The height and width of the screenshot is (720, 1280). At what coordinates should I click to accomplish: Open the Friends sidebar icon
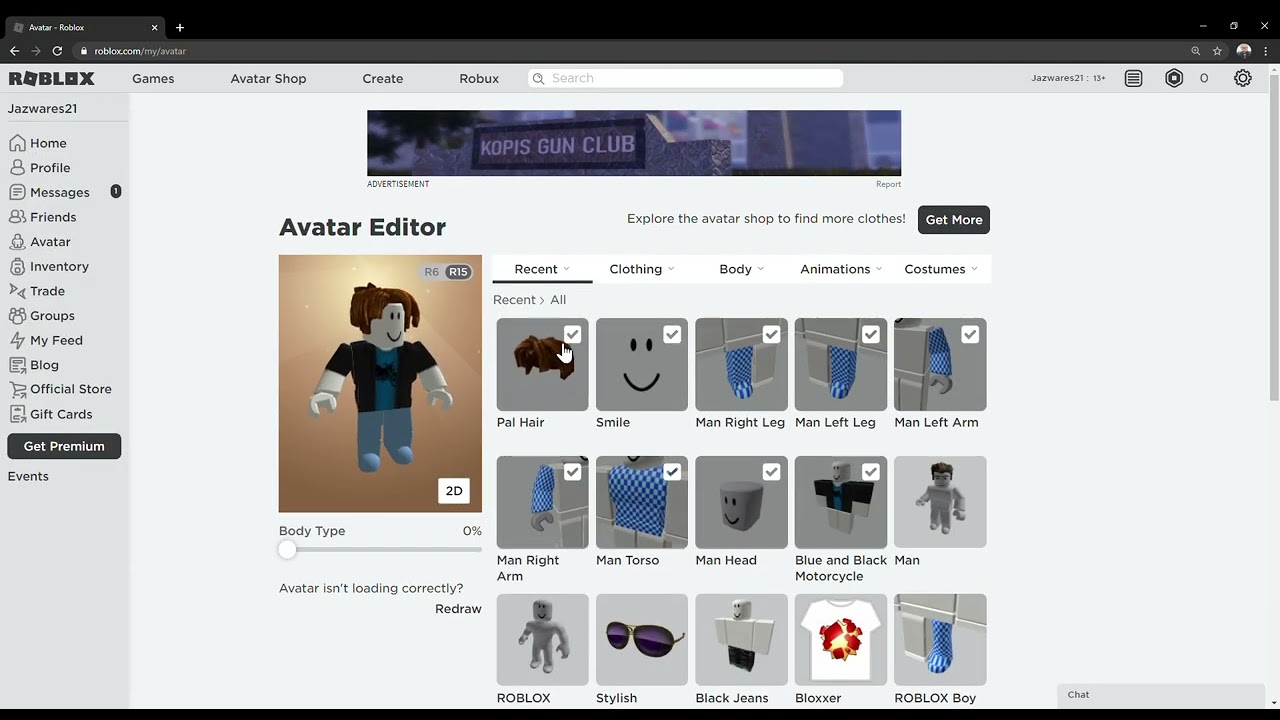(17, 217)
